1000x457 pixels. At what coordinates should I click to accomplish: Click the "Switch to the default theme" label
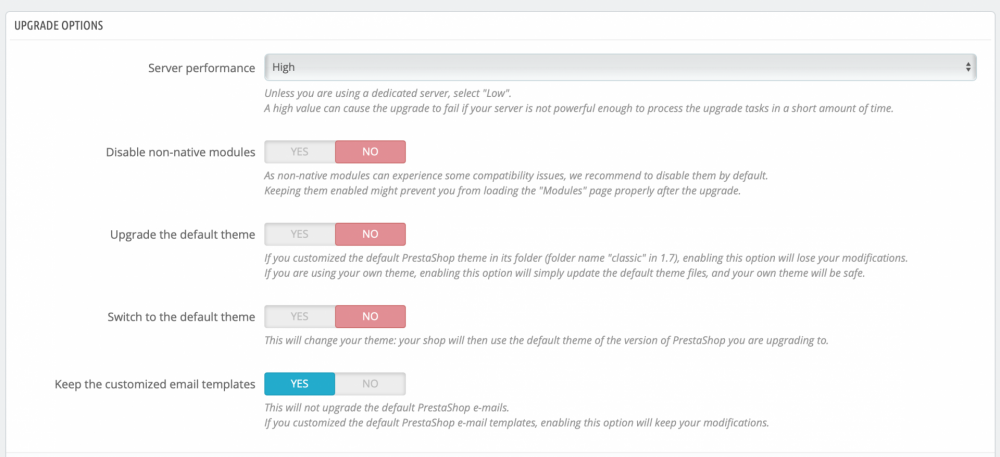181,317
